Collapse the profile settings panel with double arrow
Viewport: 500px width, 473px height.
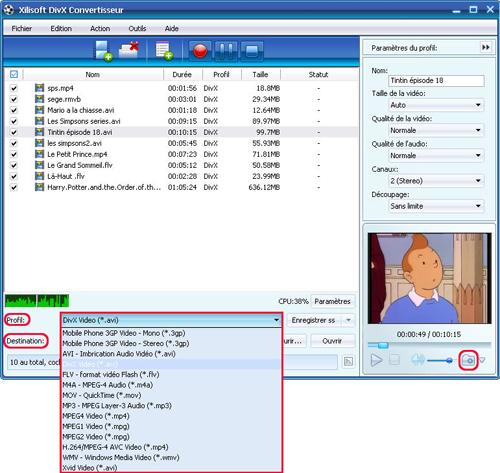tap(485, 47)
